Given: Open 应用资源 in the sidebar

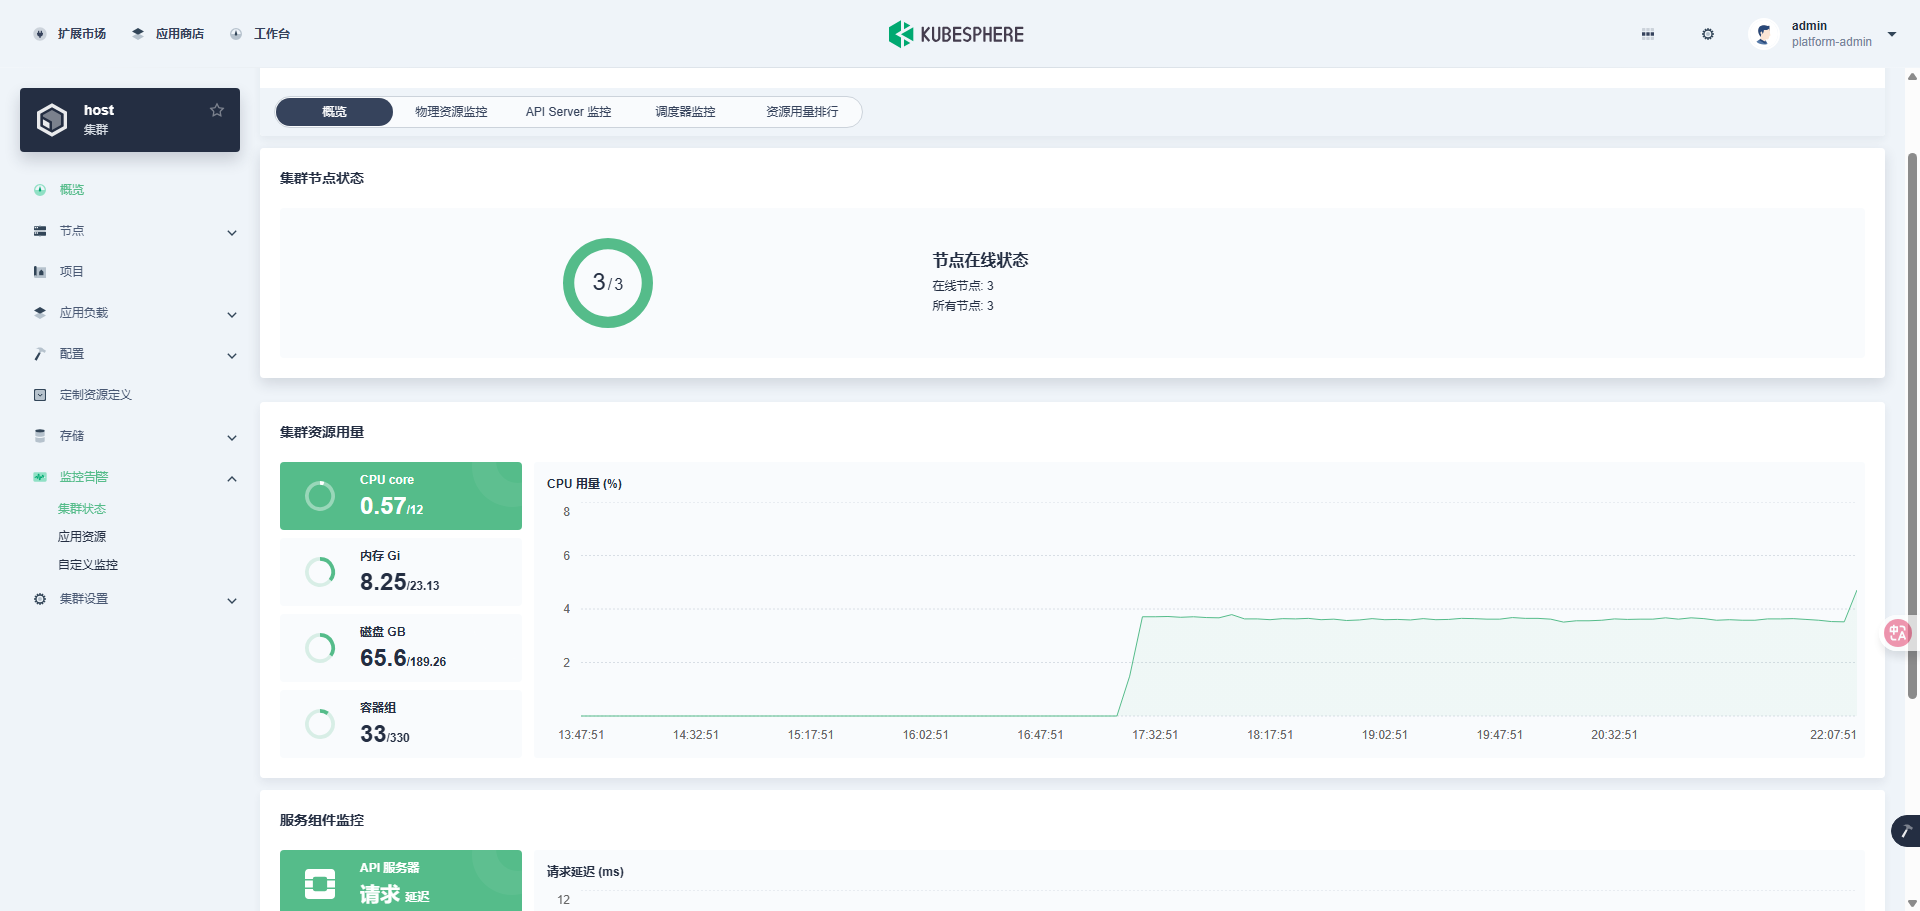Looking at the screenshot, I should [82, 537].
